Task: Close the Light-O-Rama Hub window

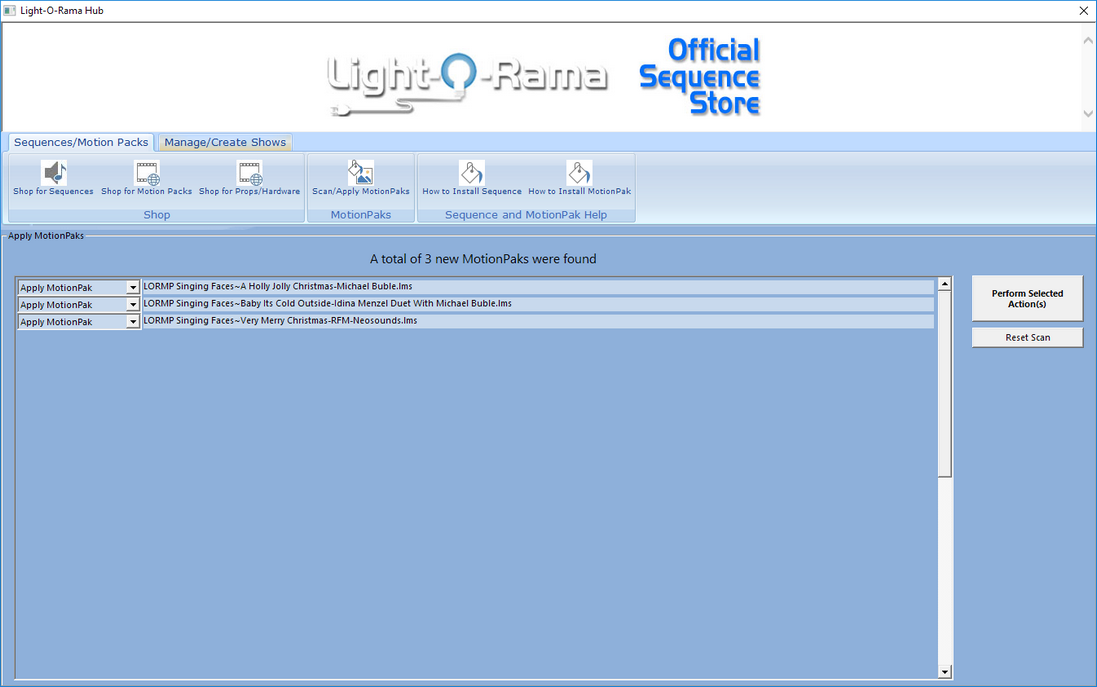Action: click(1084, 10)
